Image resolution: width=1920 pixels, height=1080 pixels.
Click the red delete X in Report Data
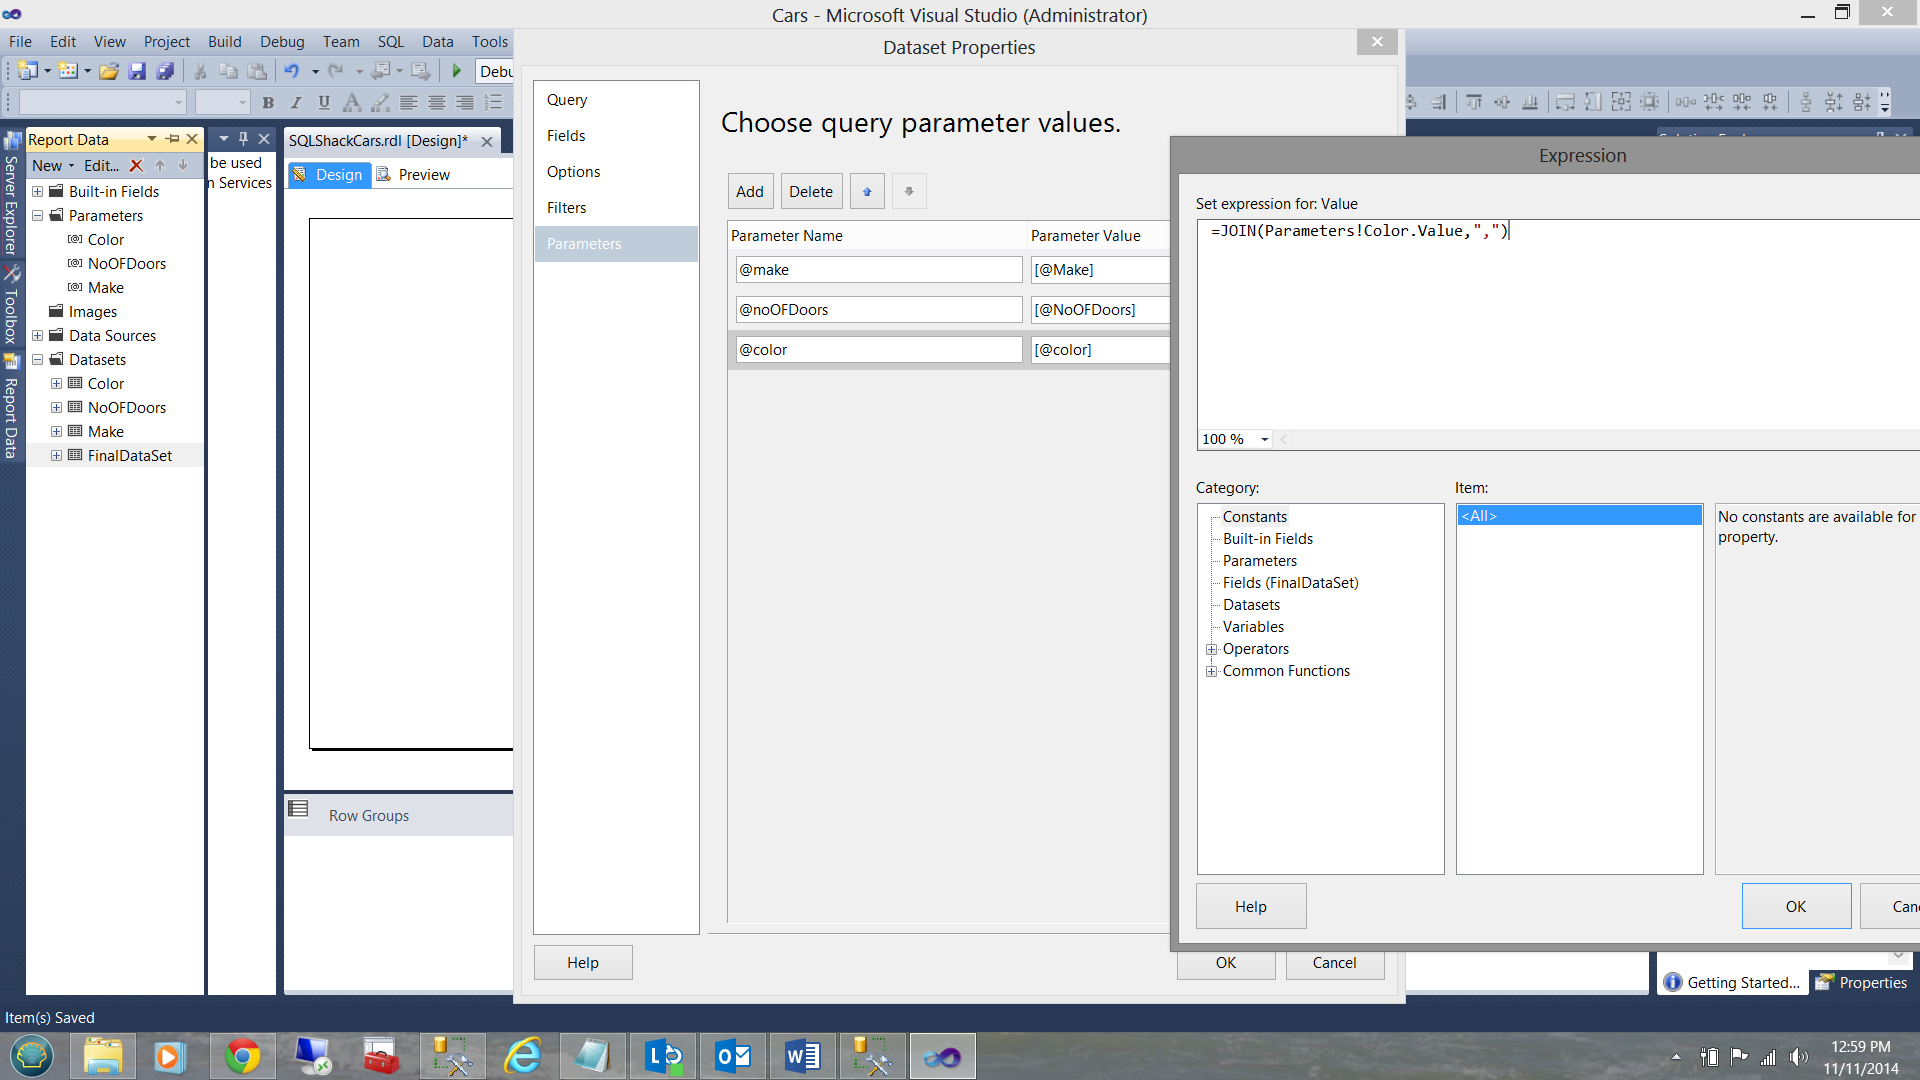pos(137,166)
